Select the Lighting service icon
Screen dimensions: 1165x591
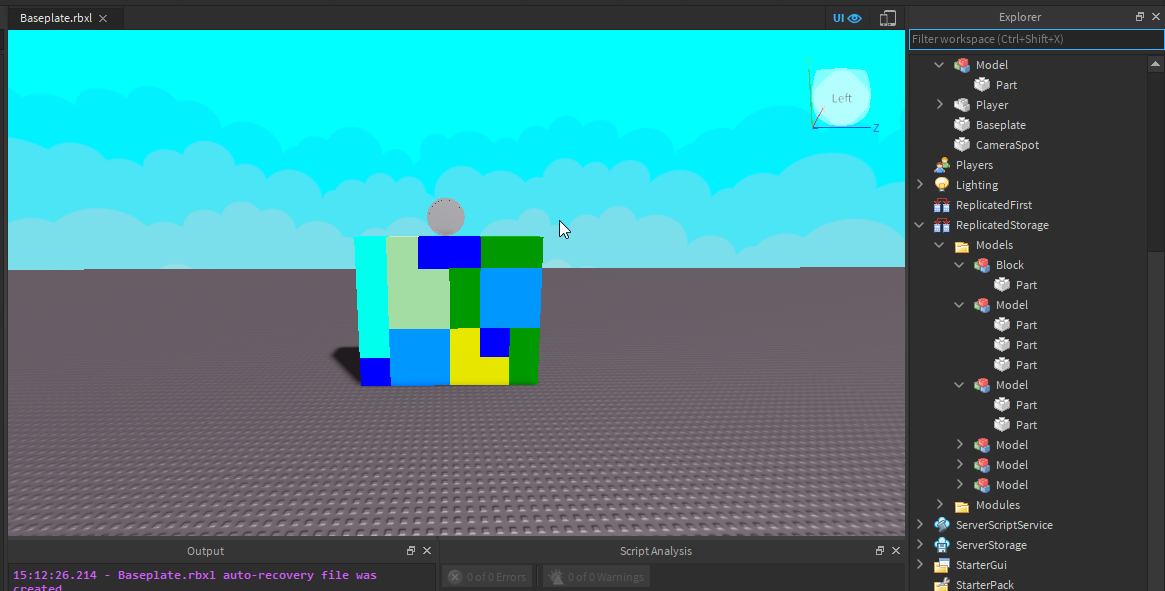coord(942,184)
